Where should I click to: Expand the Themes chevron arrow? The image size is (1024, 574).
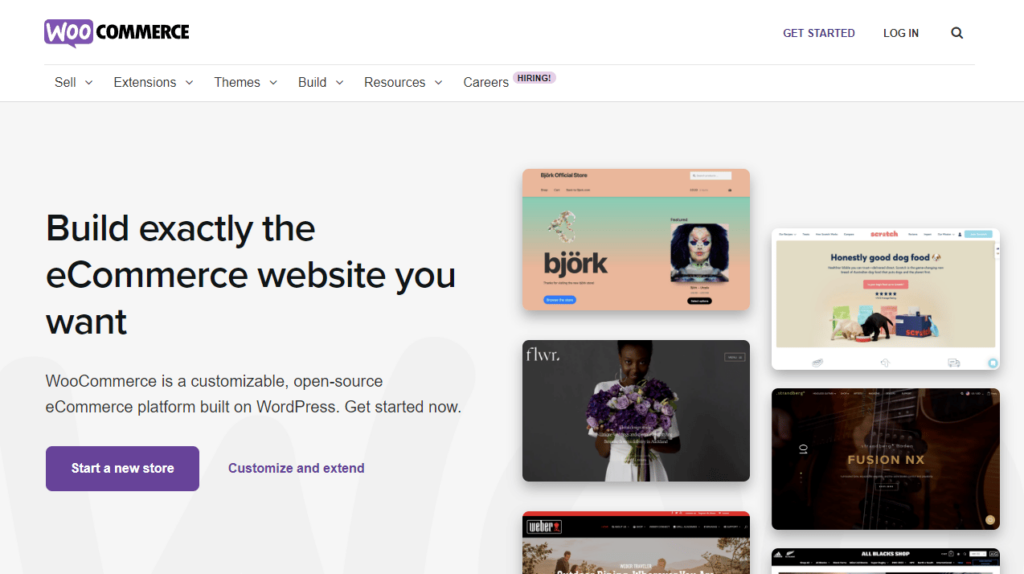pos(274,83)
